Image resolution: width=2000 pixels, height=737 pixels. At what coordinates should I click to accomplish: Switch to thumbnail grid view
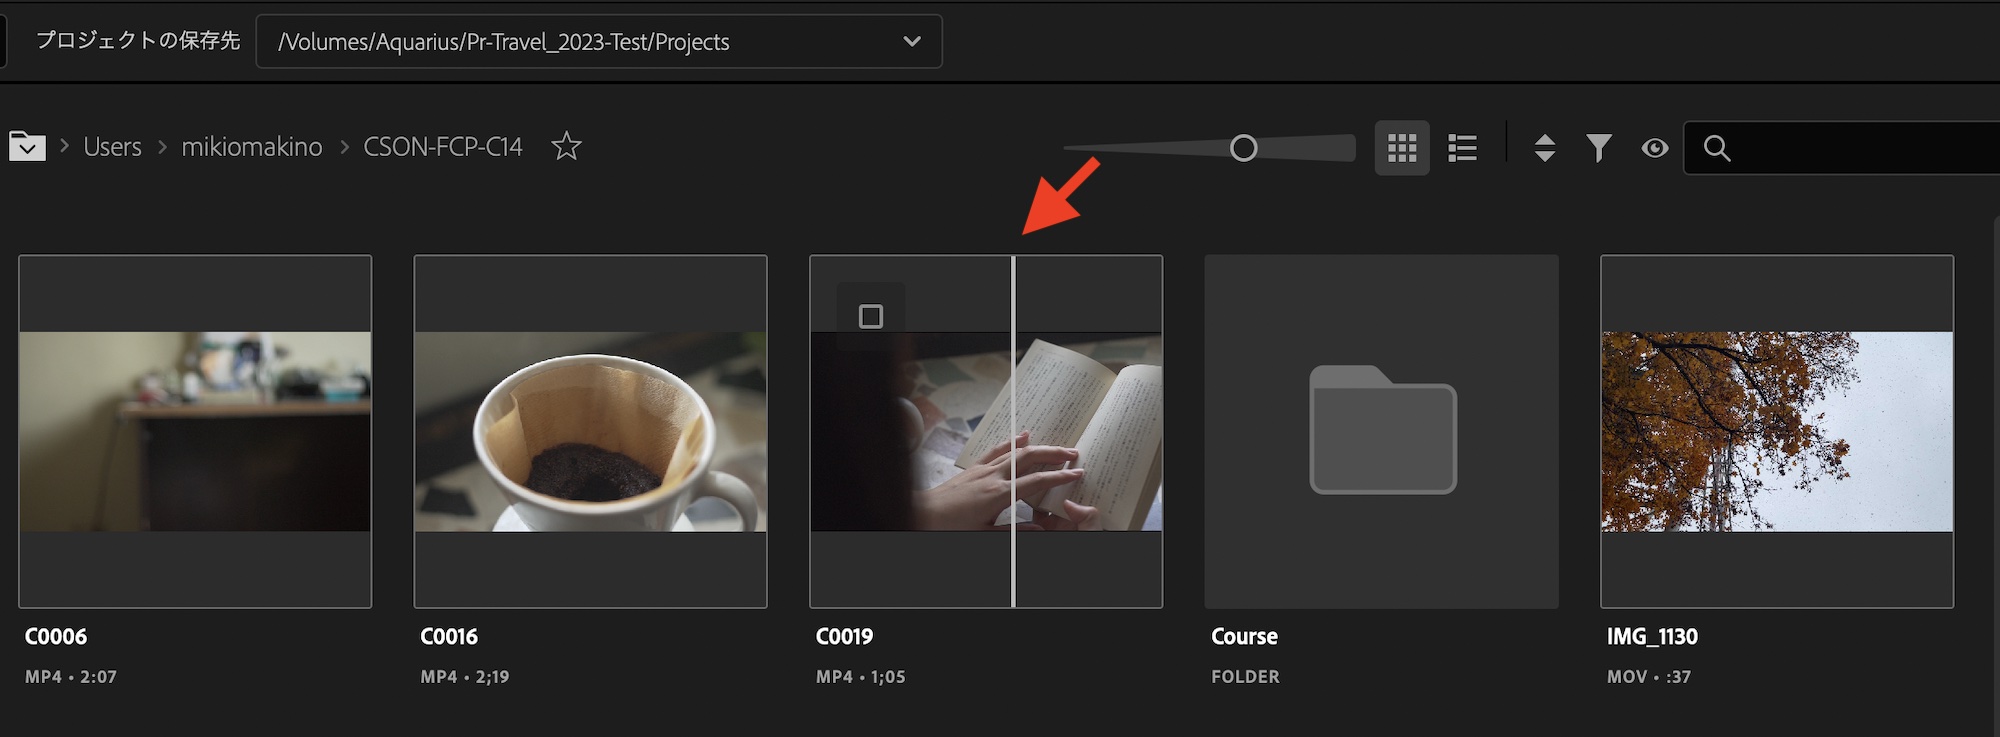tap(1401, 148)
